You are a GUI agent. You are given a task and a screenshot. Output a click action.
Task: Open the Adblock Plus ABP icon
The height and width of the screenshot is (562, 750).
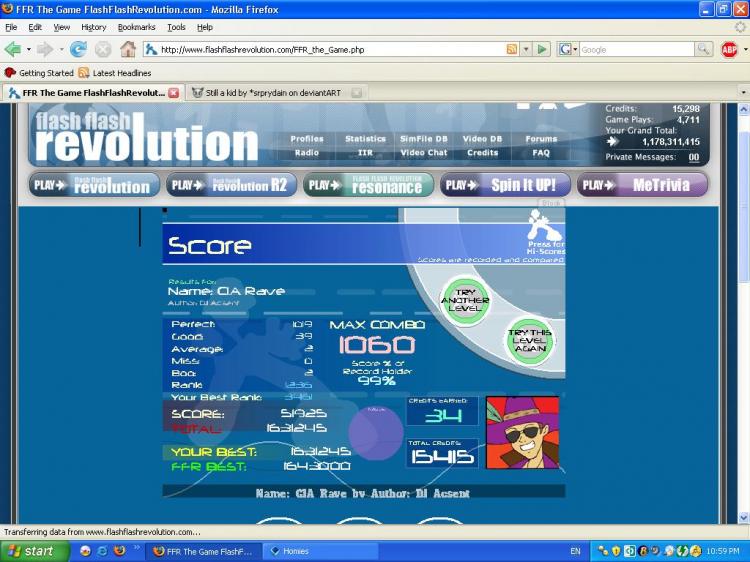[x=729, y=49]
